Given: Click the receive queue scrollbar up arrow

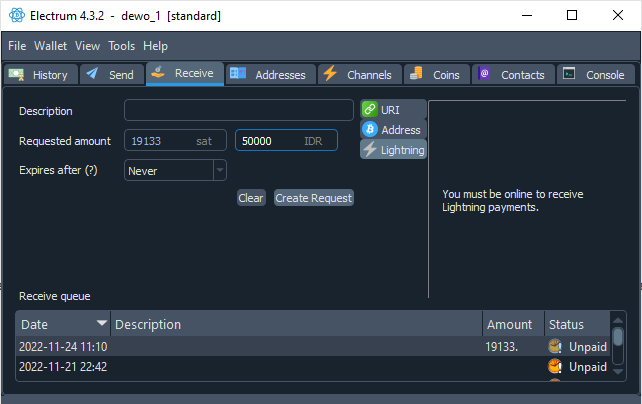Looking at the screenshot, I should (x=618, y=320).
